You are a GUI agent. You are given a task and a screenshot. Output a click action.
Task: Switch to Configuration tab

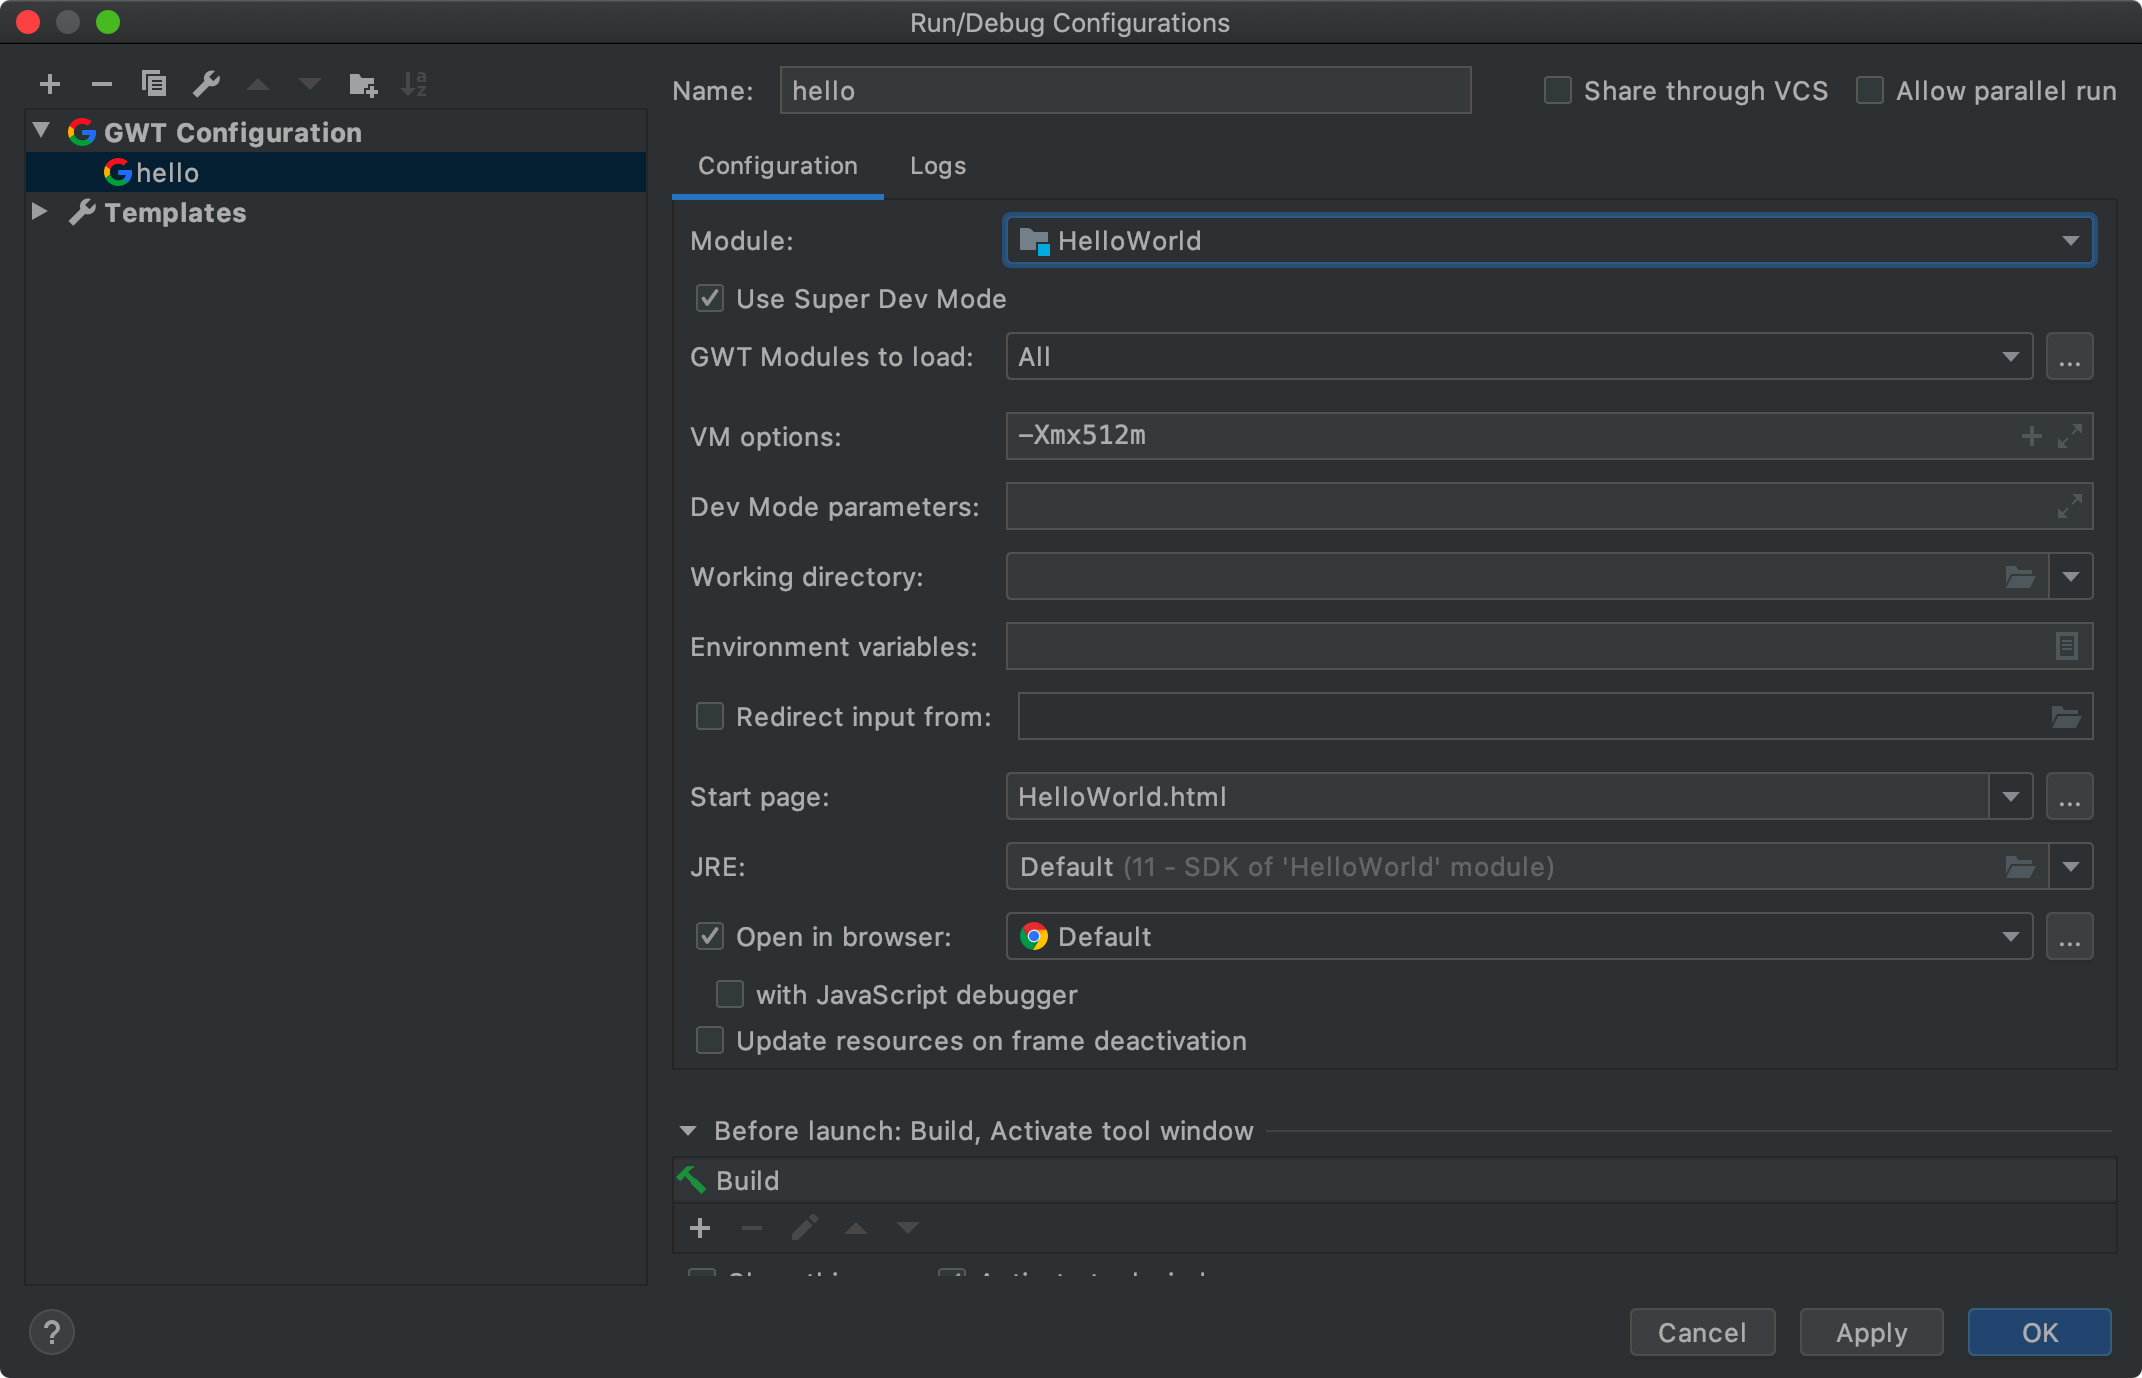tap(777, 166)
